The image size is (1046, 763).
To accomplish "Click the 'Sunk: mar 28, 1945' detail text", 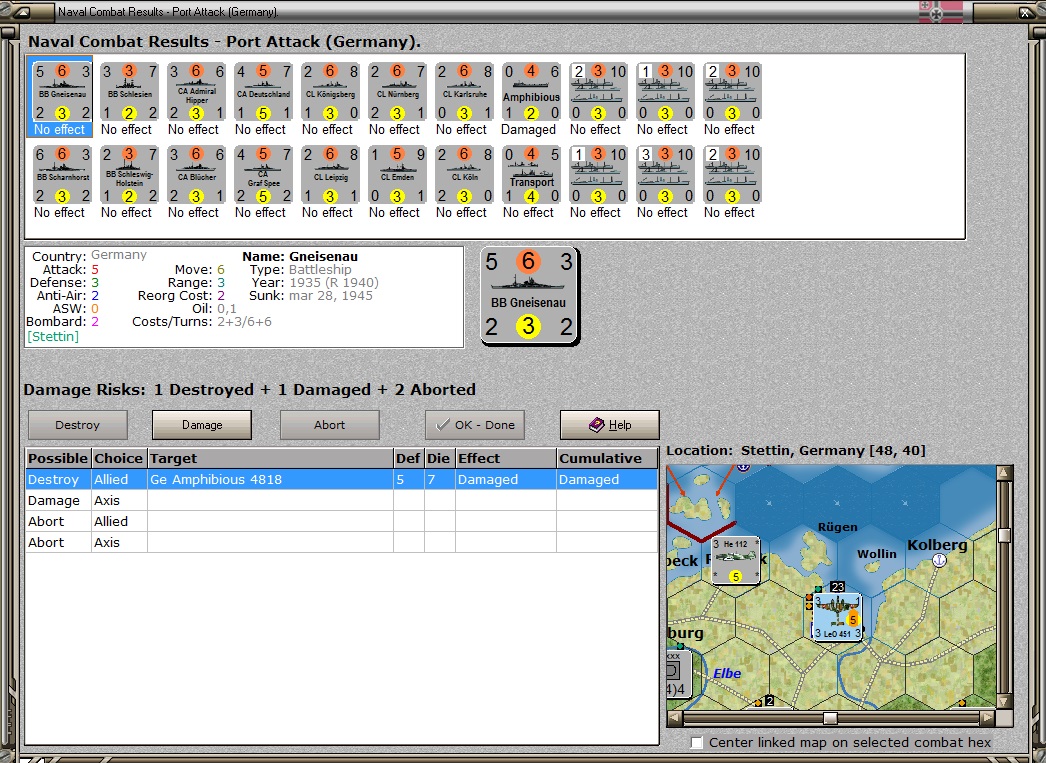I will 311,295.
